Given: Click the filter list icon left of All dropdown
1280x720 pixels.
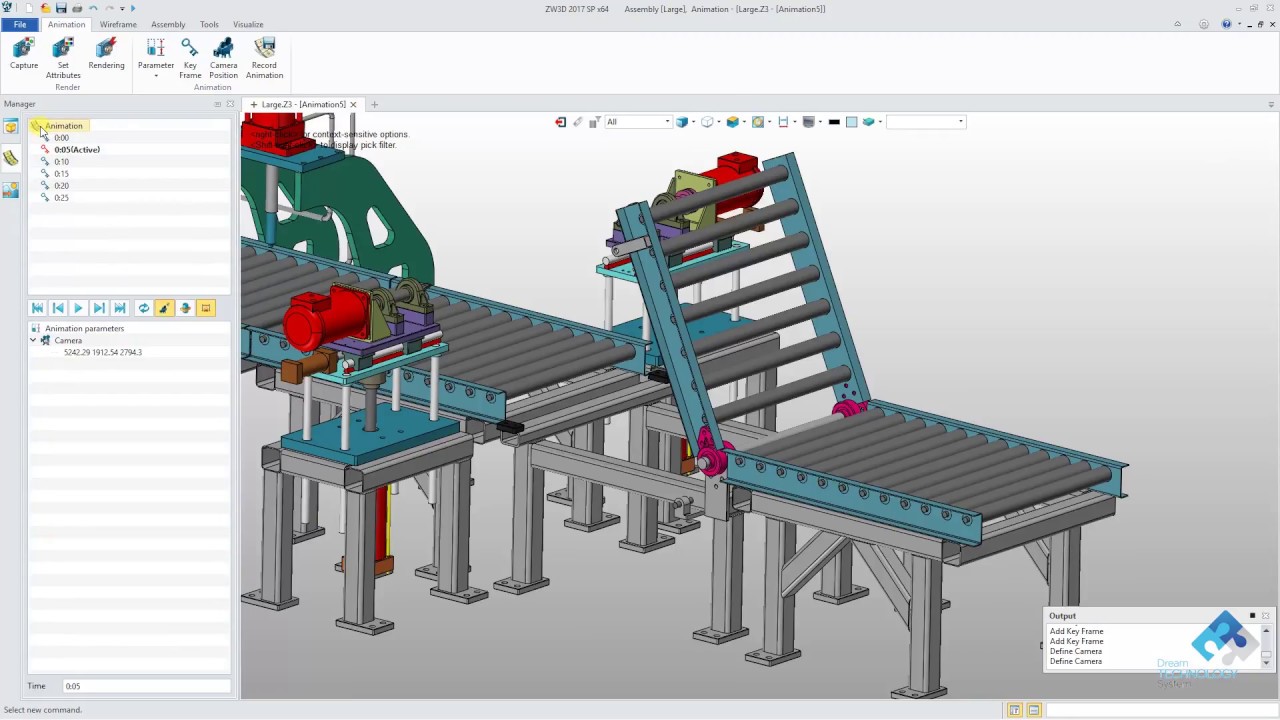Looking at the screenshot, I should click(x=594, y=122).
